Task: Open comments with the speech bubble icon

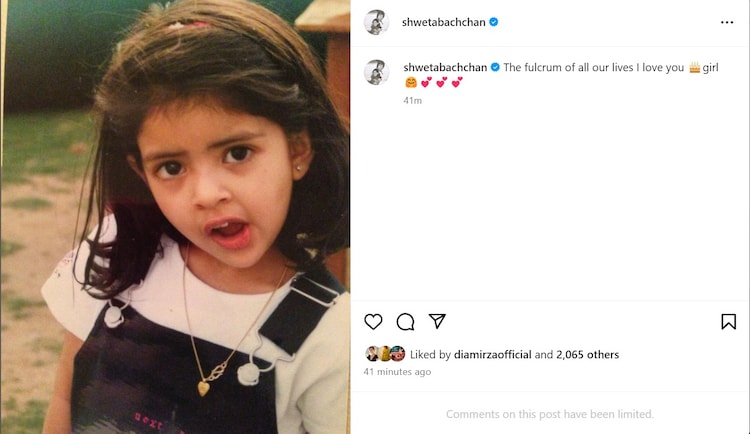Action: 405,322
